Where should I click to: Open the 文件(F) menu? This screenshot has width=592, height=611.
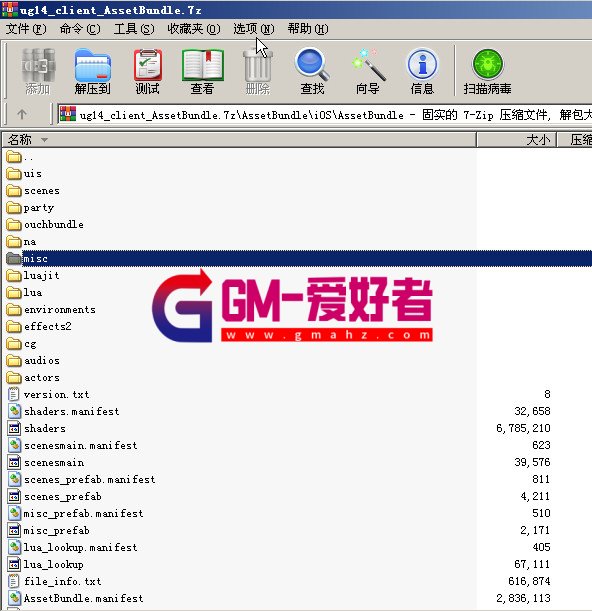26,29
